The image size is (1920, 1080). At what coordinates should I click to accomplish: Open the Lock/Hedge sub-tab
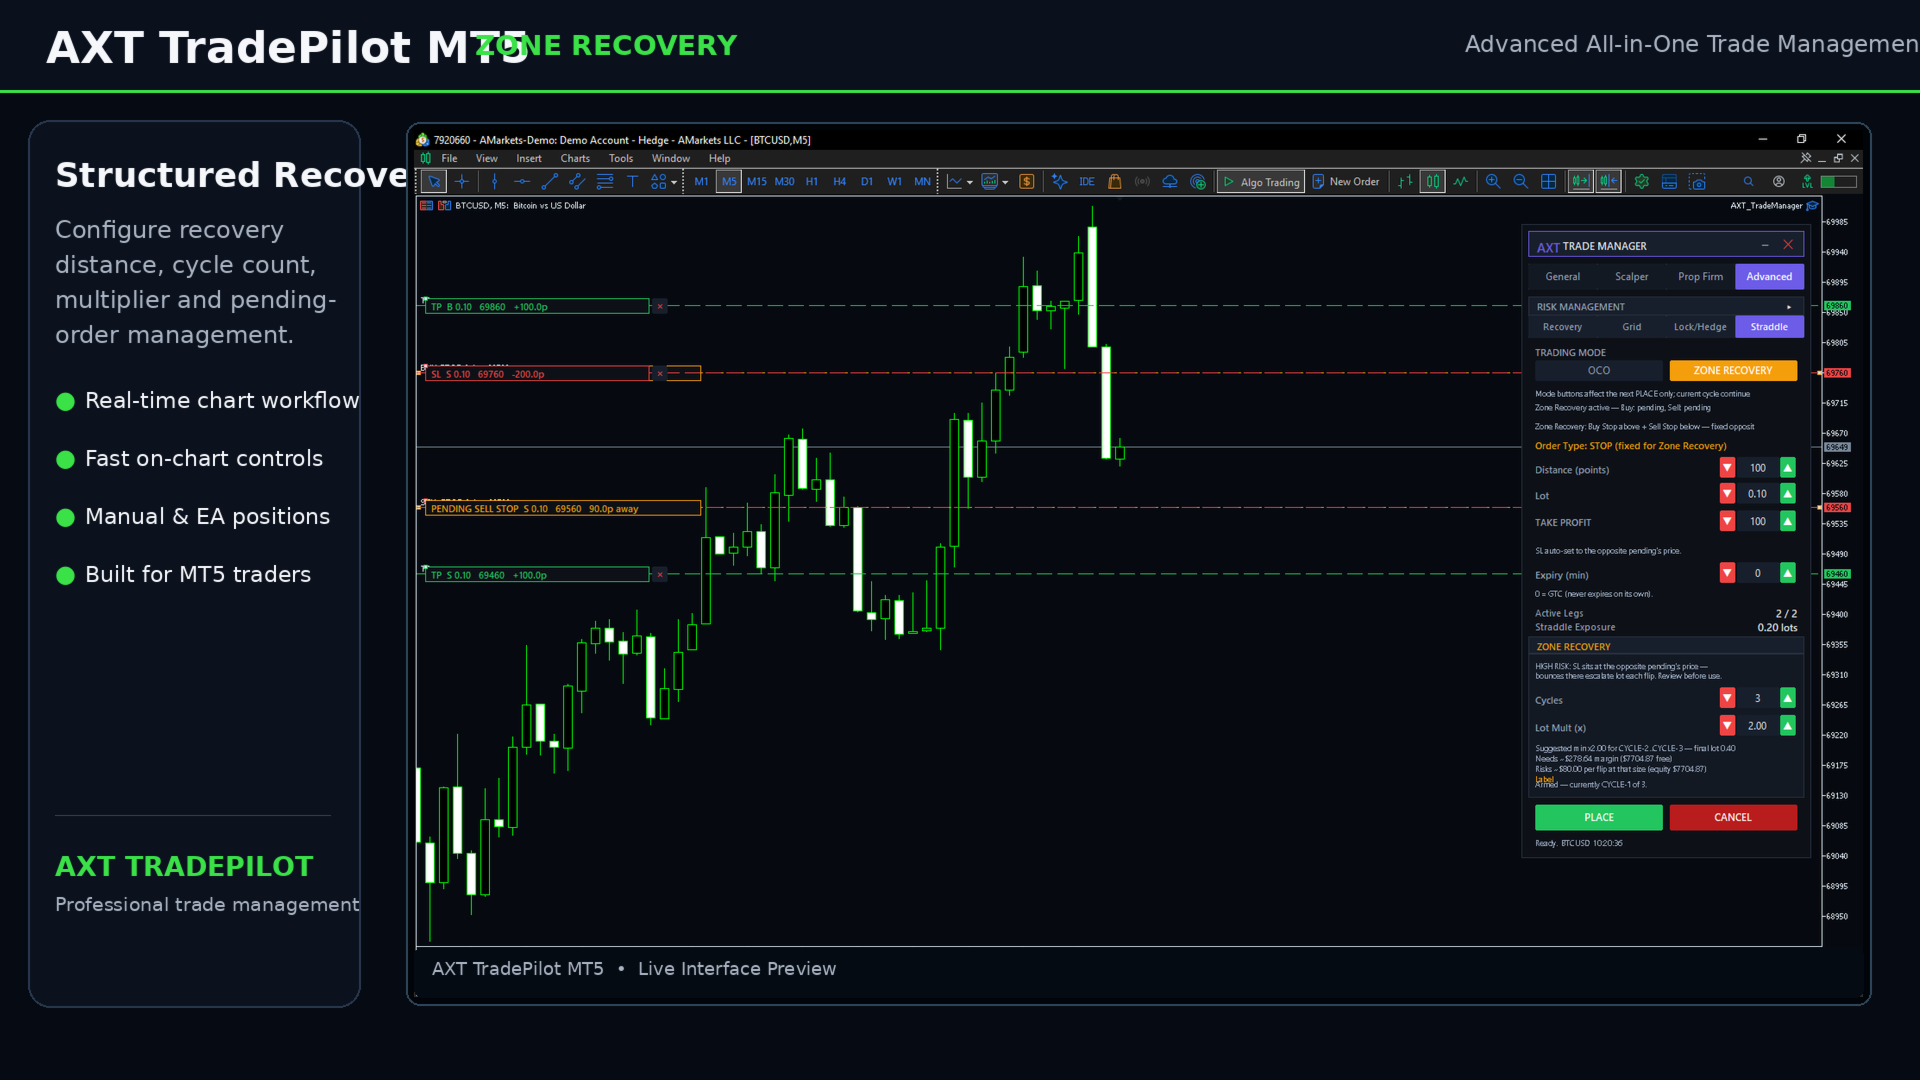pyautogui.click(x=1700, y=327)
